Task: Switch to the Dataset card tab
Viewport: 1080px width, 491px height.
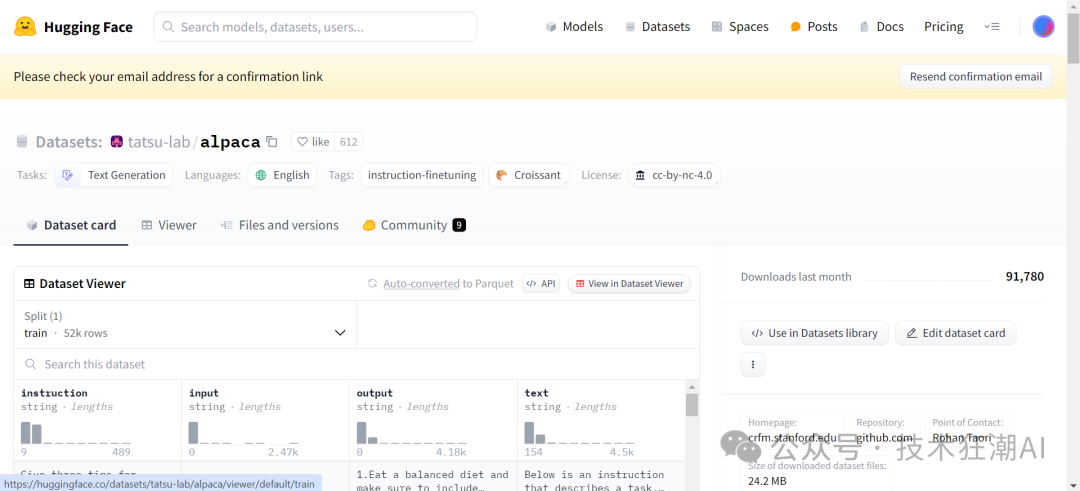Action: [x=71, y=225]
